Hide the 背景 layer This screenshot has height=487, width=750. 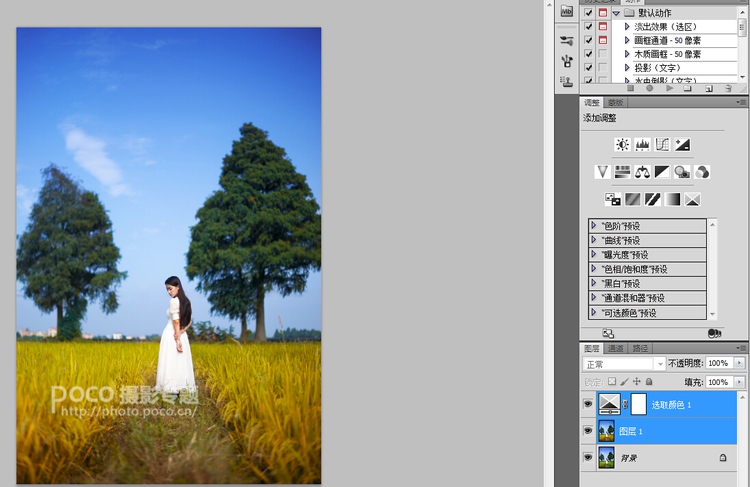[x=588, y=458]
